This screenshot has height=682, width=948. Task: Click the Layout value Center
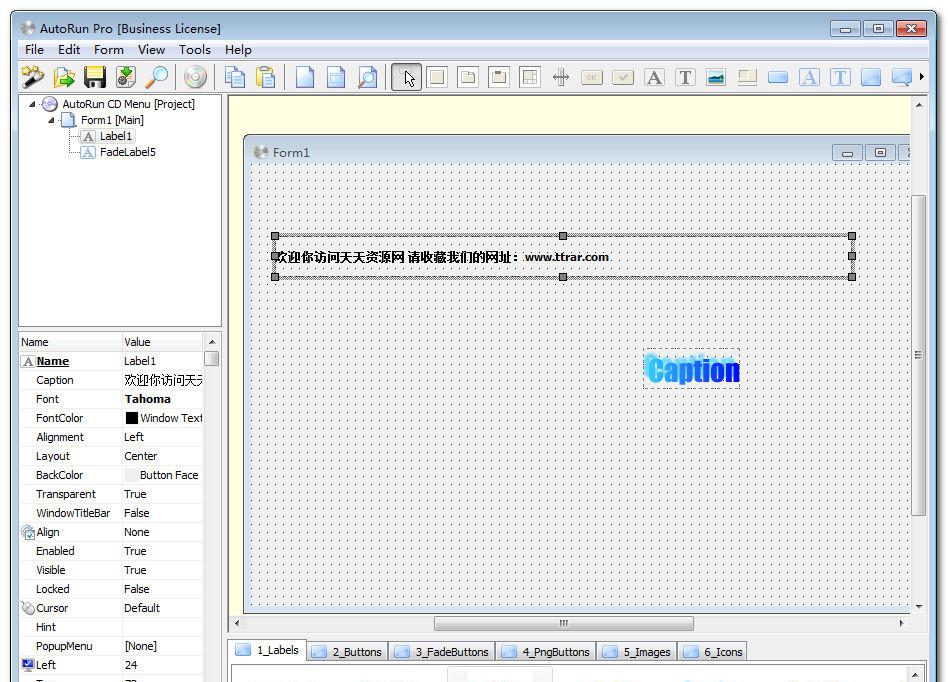coord(163,456)
